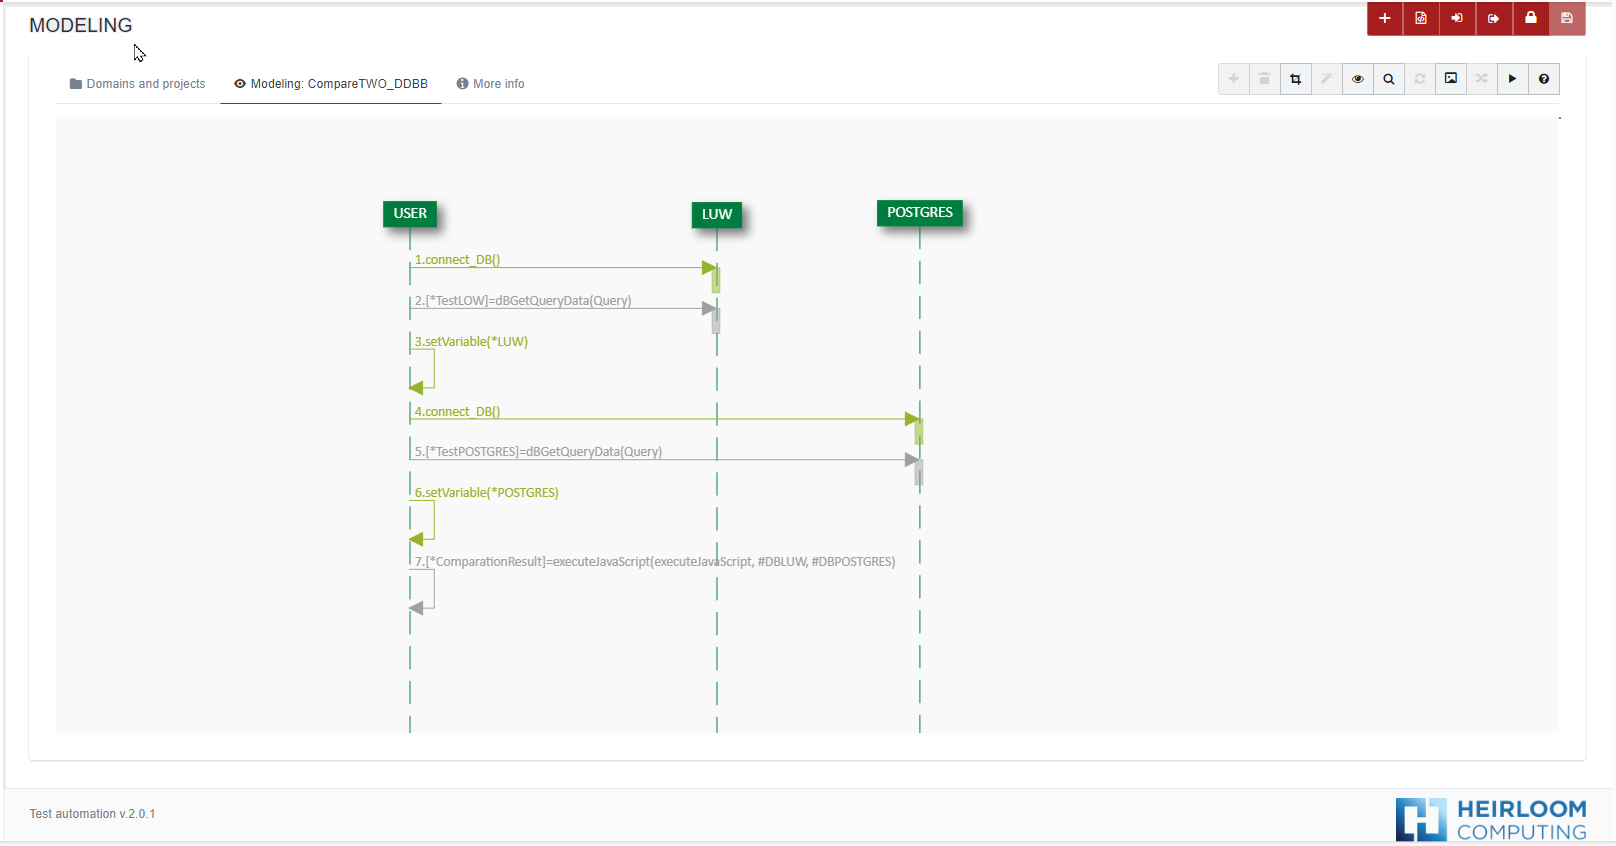Select the POSTGRES lifeline box
This screenshot has width=1616, height=846.
(919, 212)
